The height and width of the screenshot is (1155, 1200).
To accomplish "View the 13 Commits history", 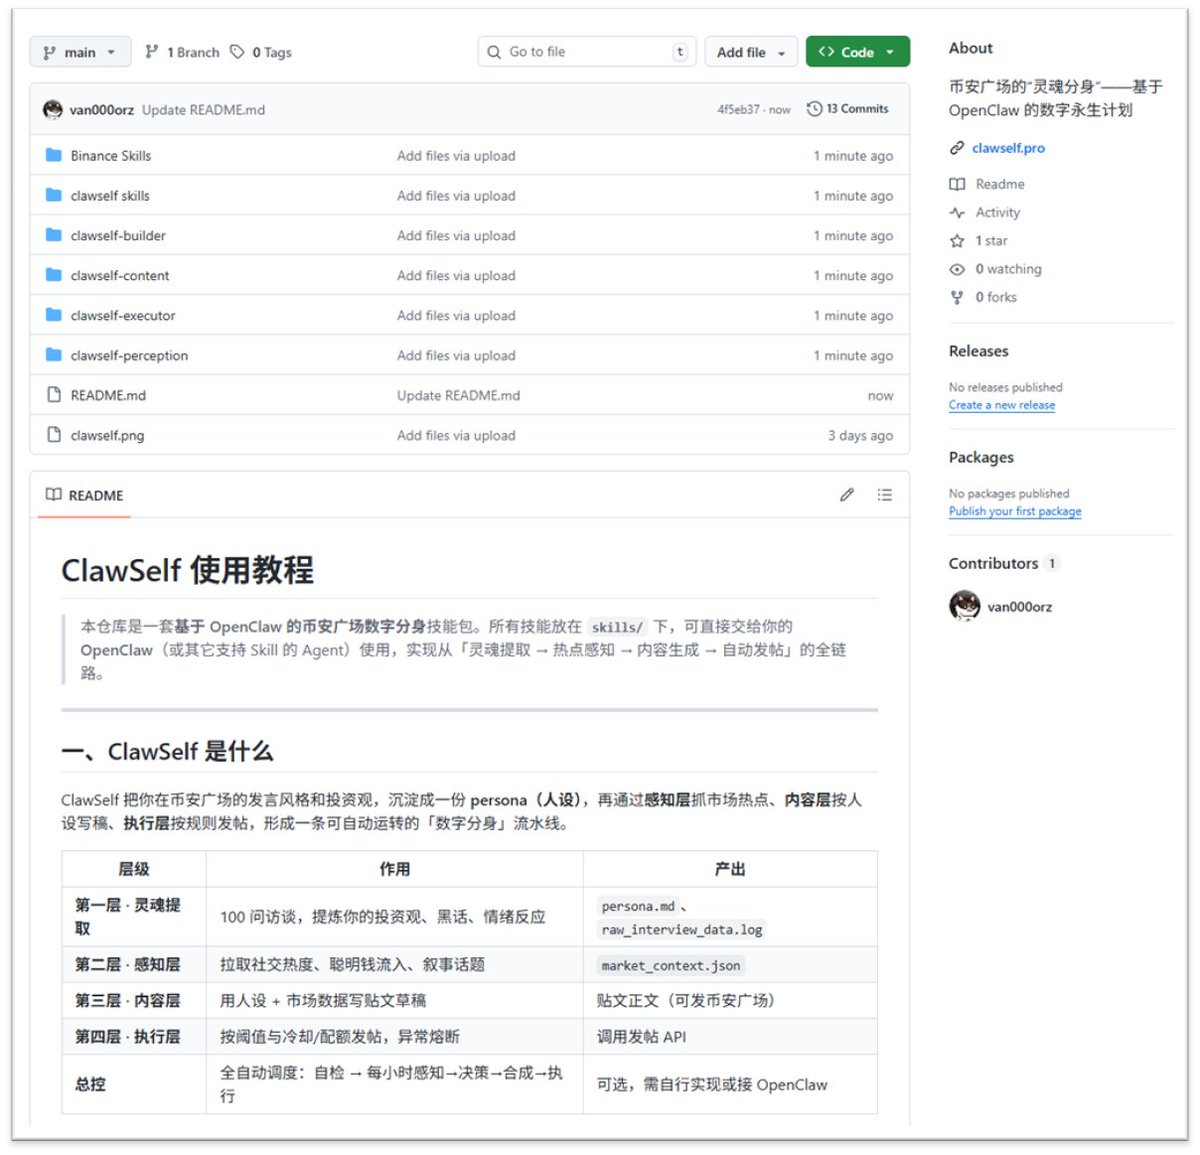I will (x=848, y=109).
